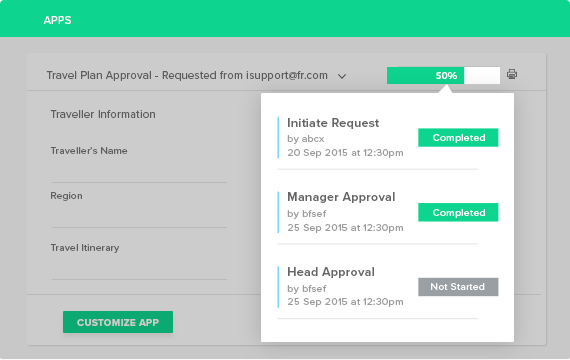Click the printer icon
570x360 pixels.
click(512, 75)
